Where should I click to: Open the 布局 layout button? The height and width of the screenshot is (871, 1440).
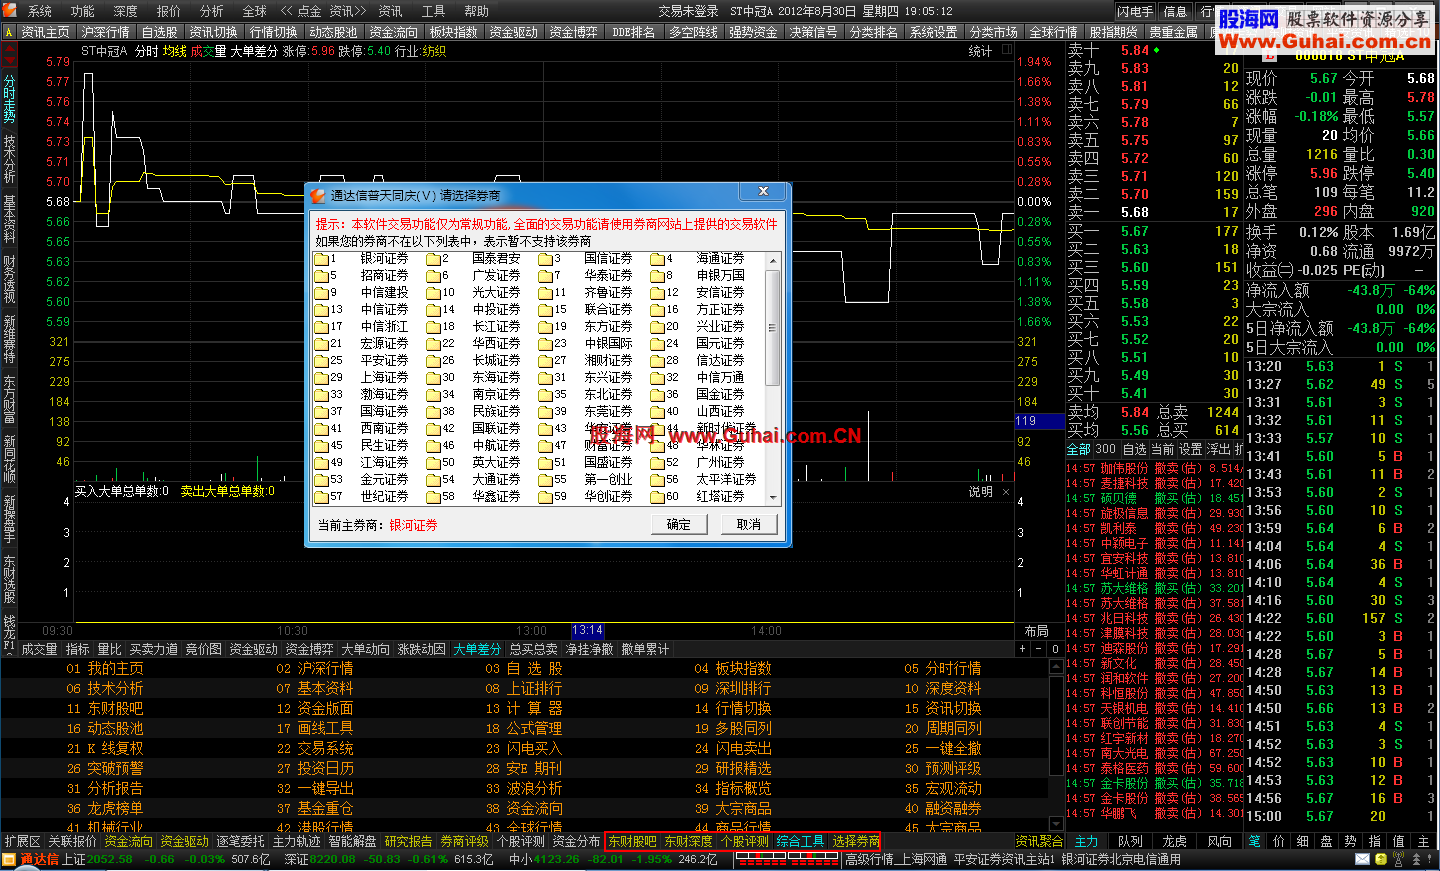[x=1036, y=631]
